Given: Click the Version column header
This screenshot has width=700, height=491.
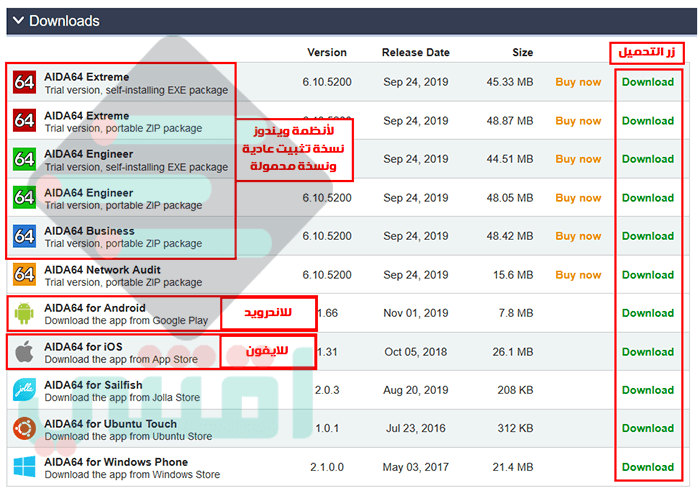Looking at the screenshot, I should (x=327, y=52).
